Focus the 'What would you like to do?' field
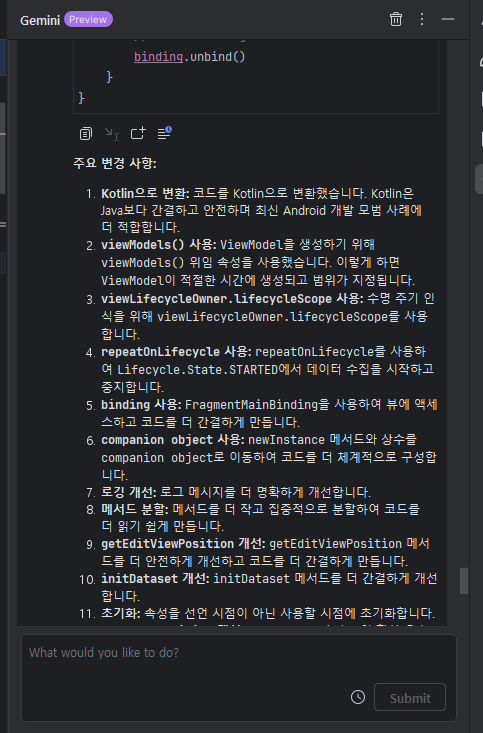 tap(238, 677)
